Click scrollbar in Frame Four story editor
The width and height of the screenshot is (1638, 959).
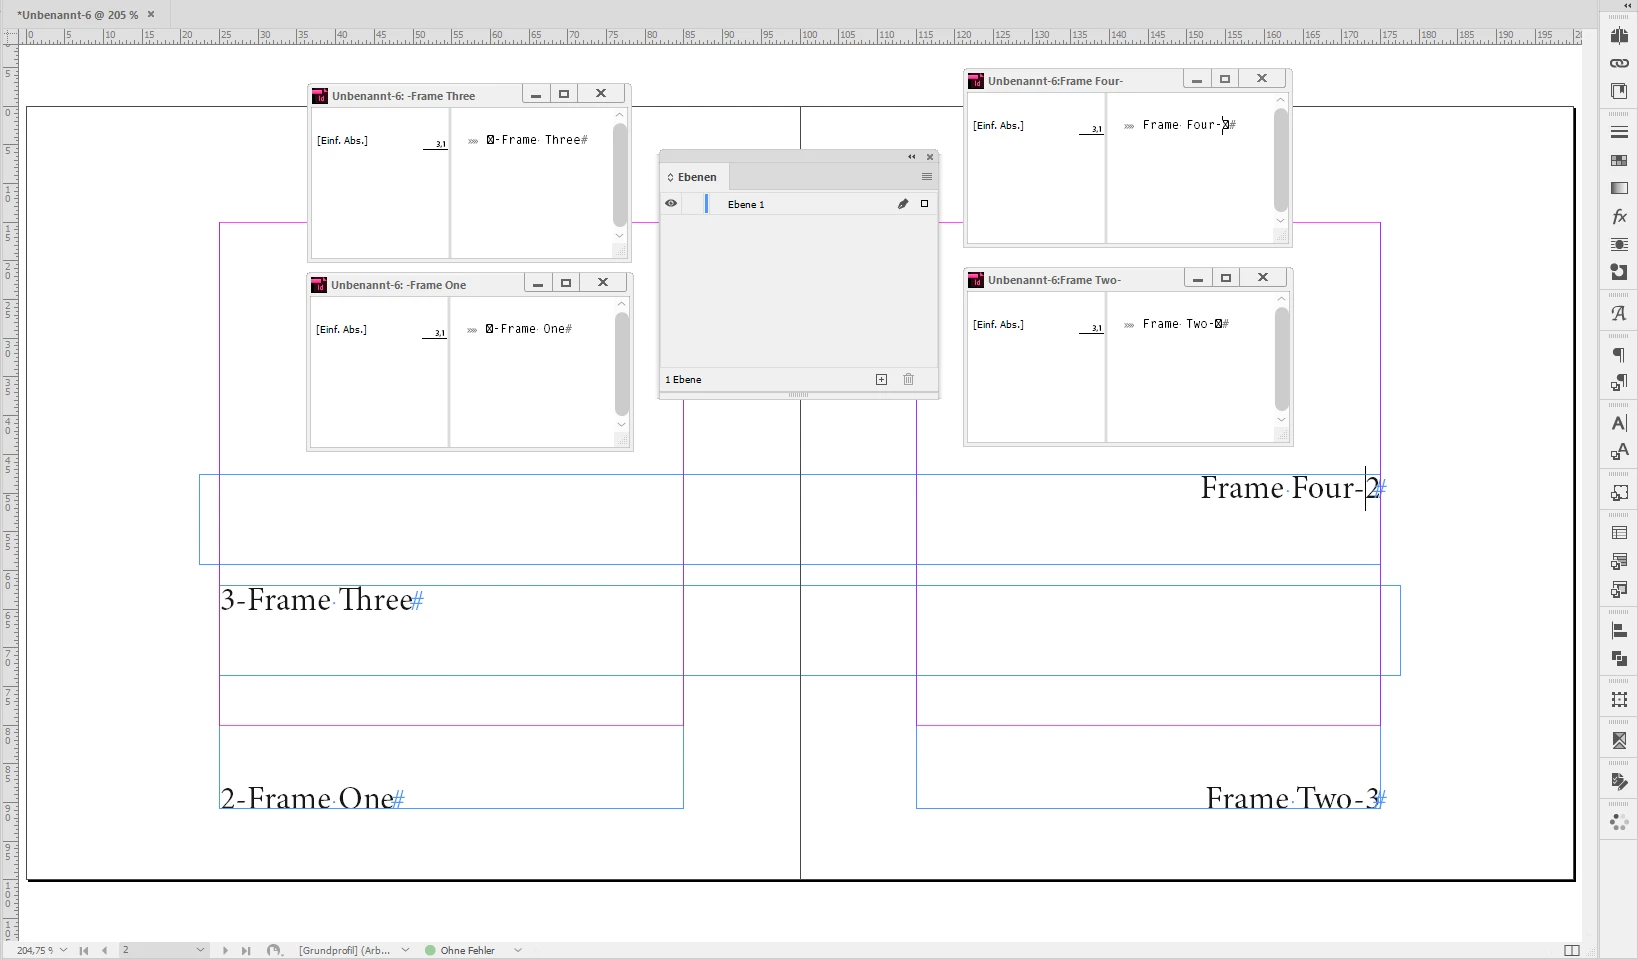1281,160
